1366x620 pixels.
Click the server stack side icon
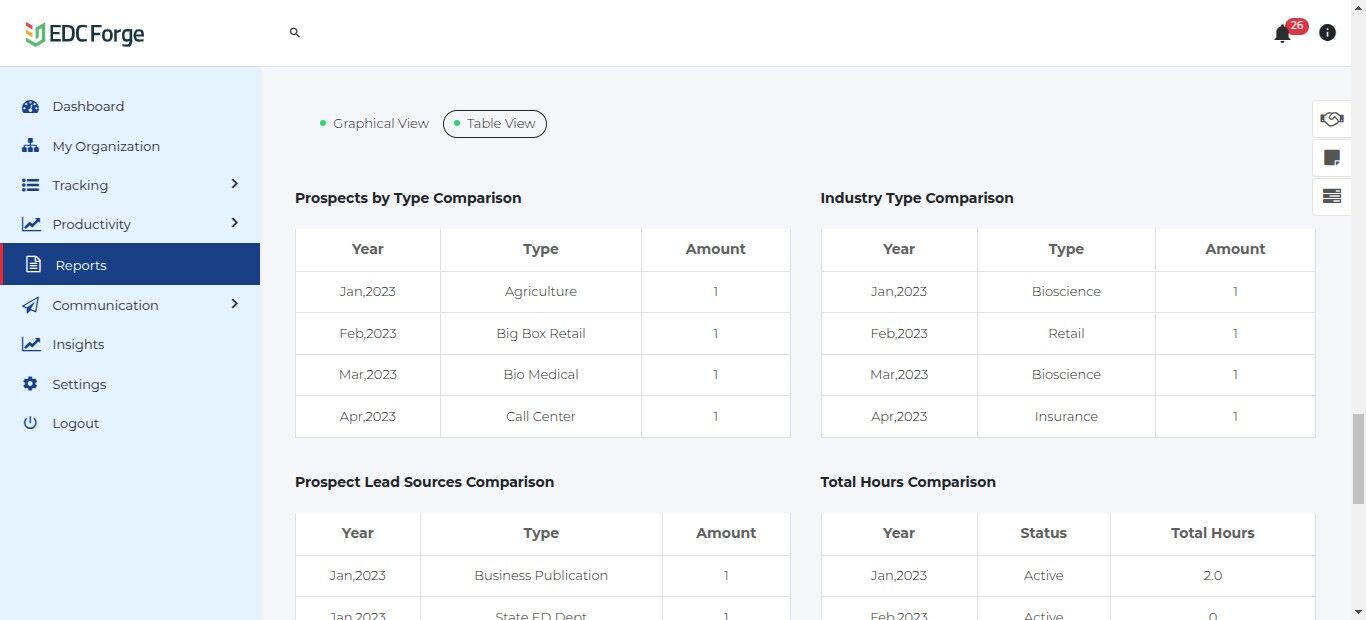1331,196
